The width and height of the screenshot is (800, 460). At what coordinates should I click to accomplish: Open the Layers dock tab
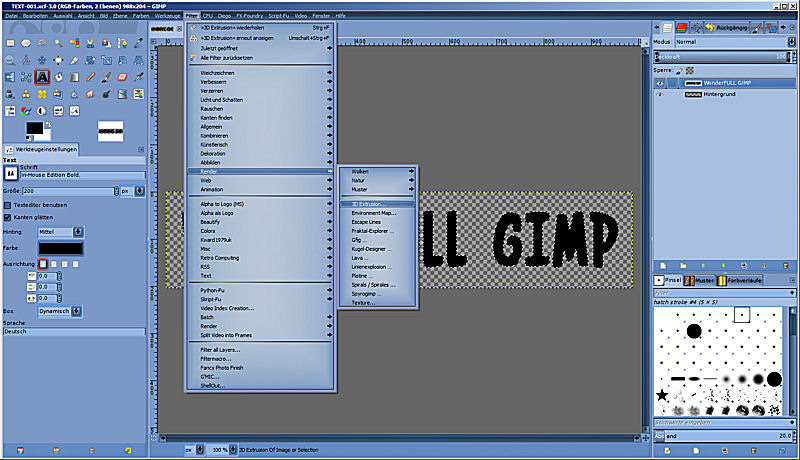pyautogui.click(x=667, y=28)
